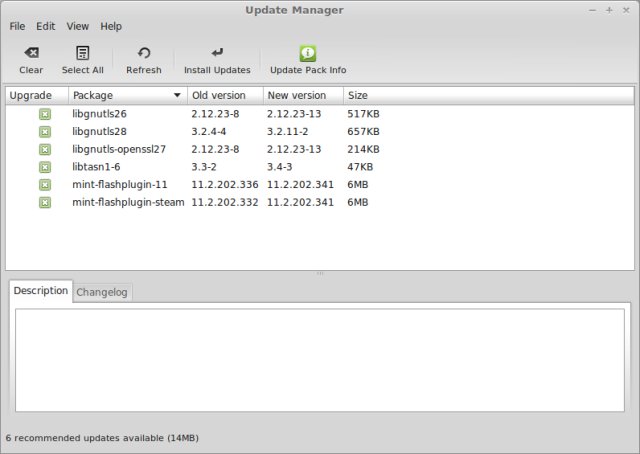The width and height of the screenshot is (640, 454).
Task: Close the Update Manager window
Action: pos(626,10)
